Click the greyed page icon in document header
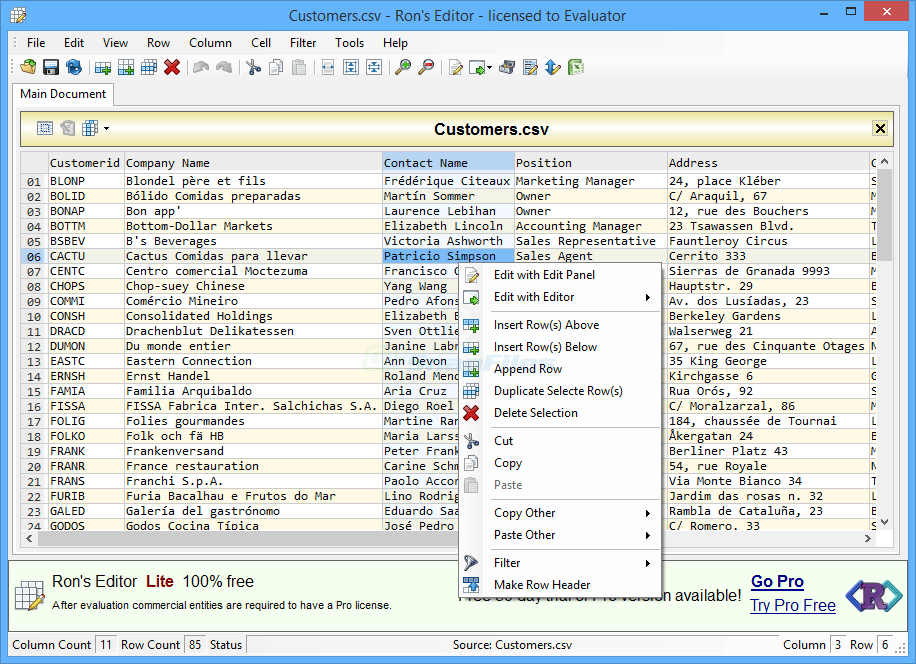This screenshot has width=916, height=664. click(x=68, y=128)
